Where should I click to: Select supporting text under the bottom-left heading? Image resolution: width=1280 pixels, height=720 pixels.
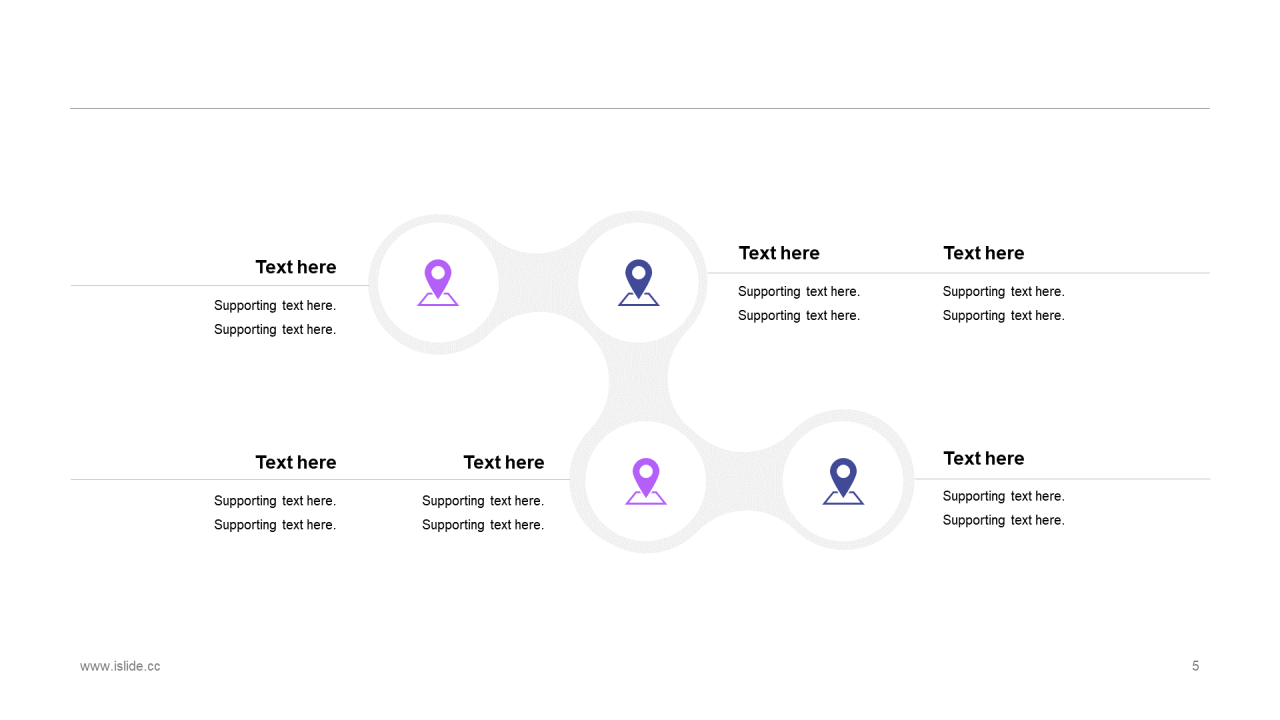(275, 512)
